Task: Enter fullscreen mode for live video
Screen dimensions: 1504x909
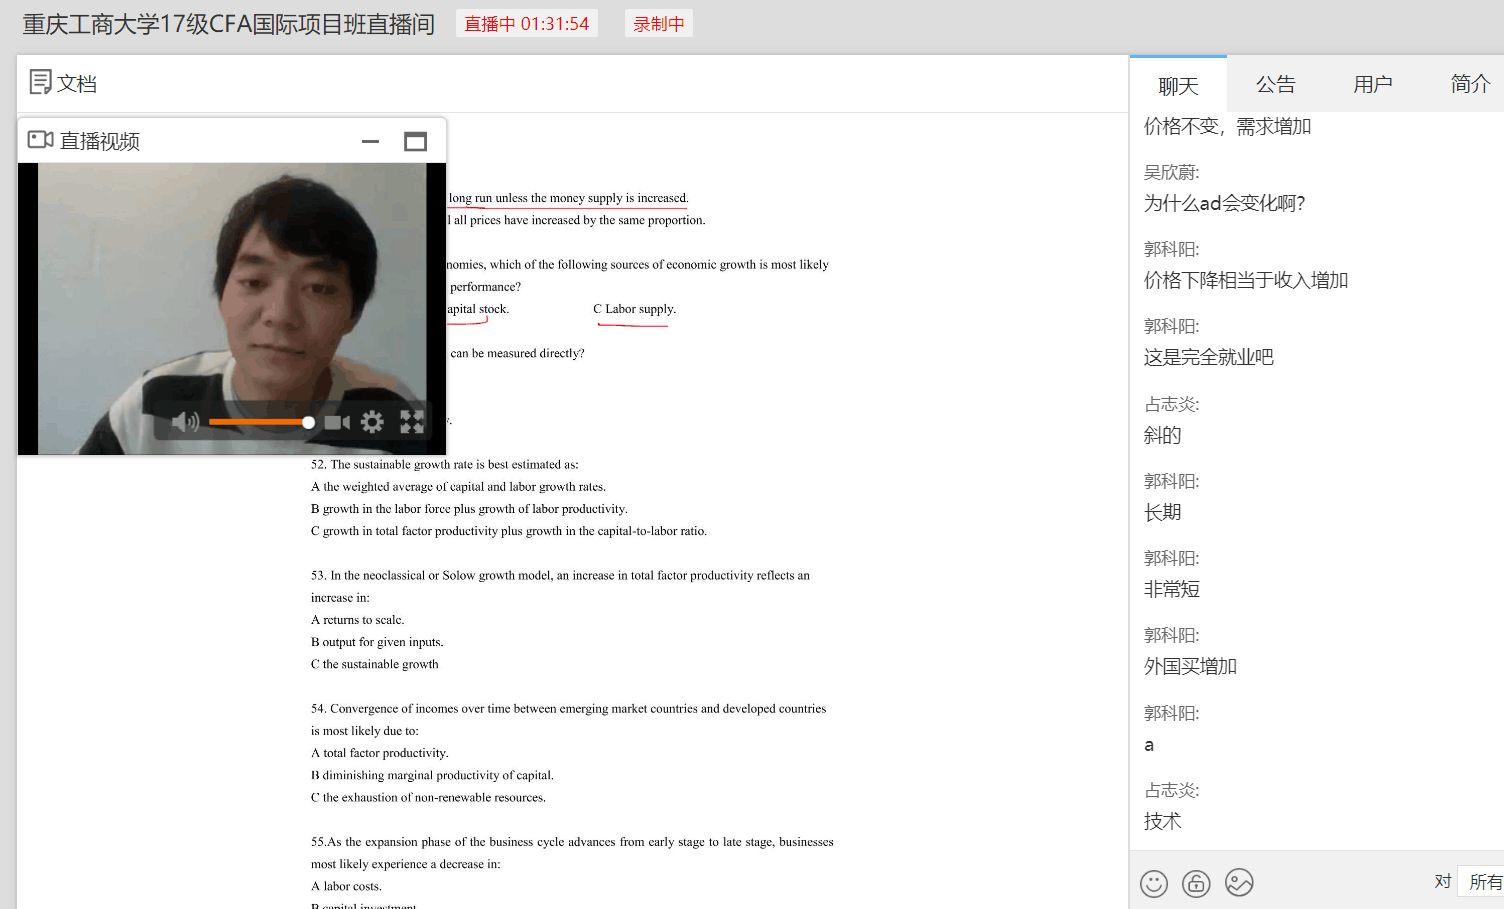Action: pyautogui.click(x=412, y=422)
